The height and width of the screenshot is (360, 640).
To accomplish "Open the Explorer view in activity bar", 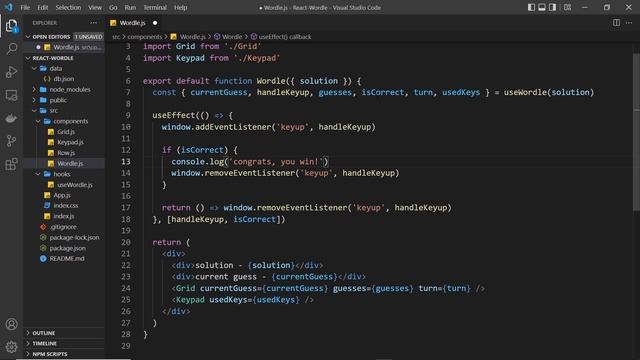I will [11, 26].
